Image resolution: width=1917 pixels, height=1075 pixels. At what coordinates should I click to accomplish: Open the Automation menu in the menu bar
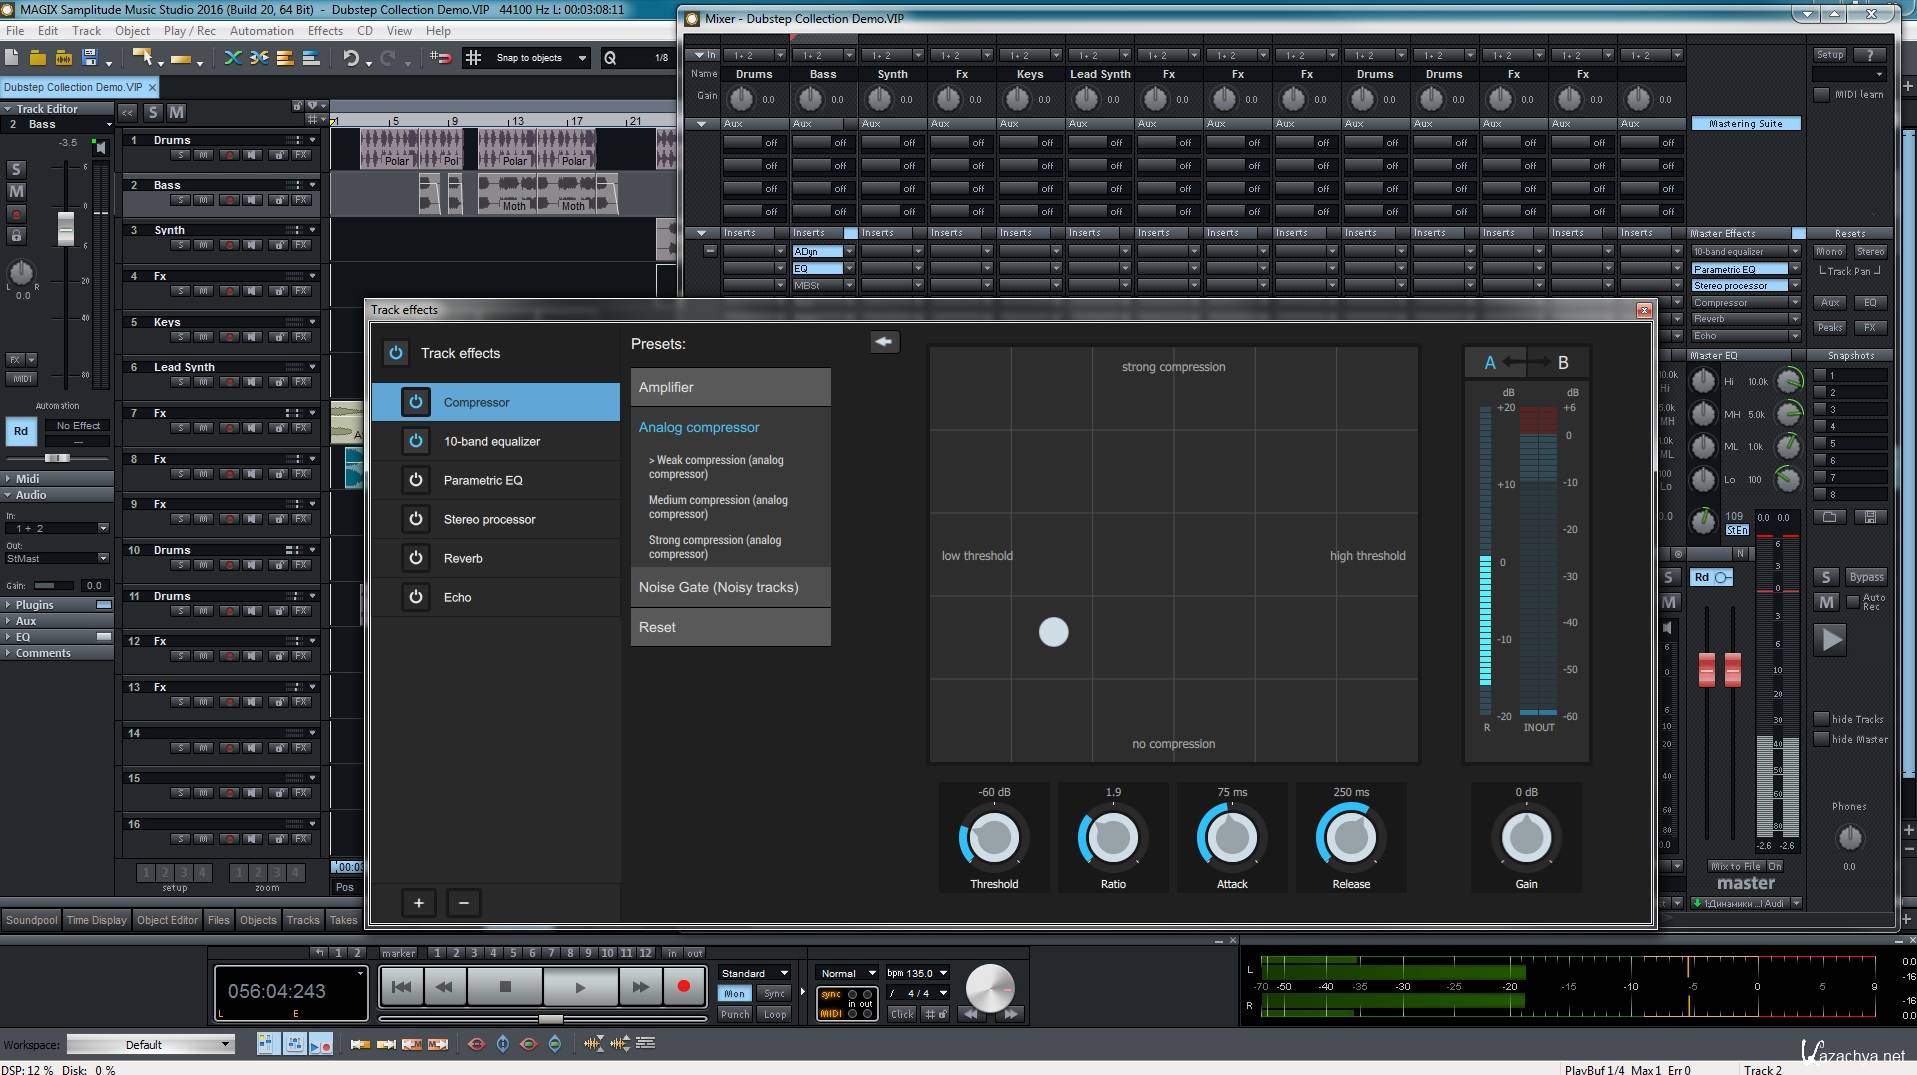tap(261, 31)
